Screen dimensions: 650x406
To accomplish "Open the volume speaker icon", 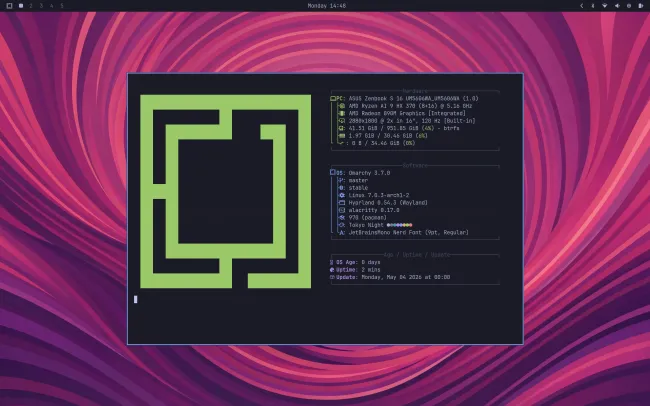I will 617,6.
